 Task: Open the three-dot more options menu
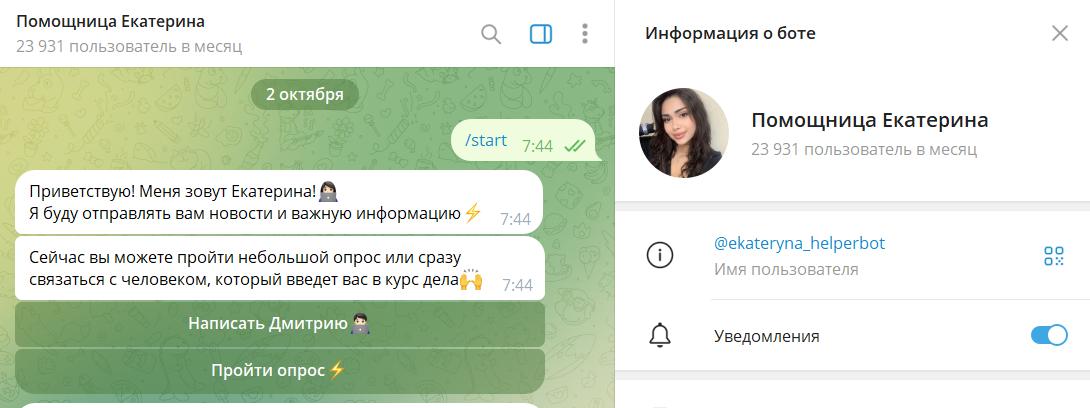[585, 33]
